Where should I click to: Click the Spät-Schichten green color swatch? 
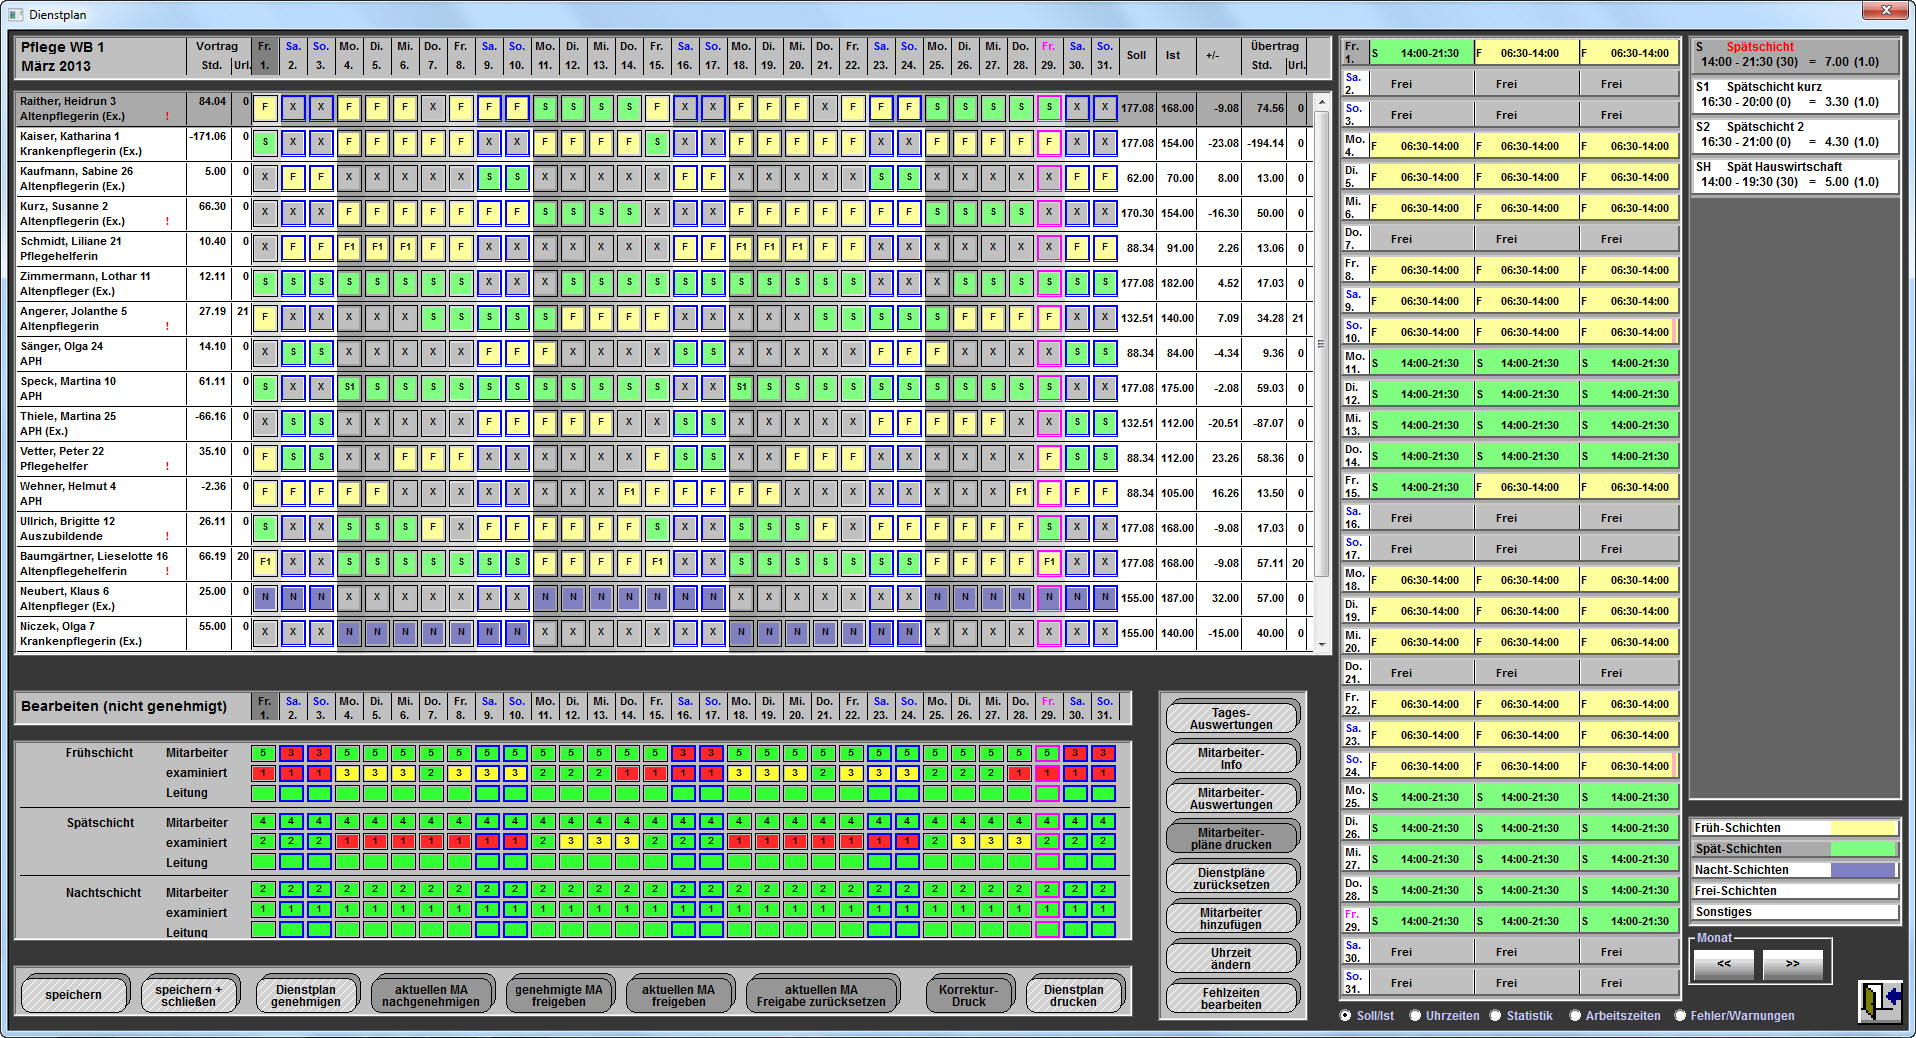pos(1864,849)
